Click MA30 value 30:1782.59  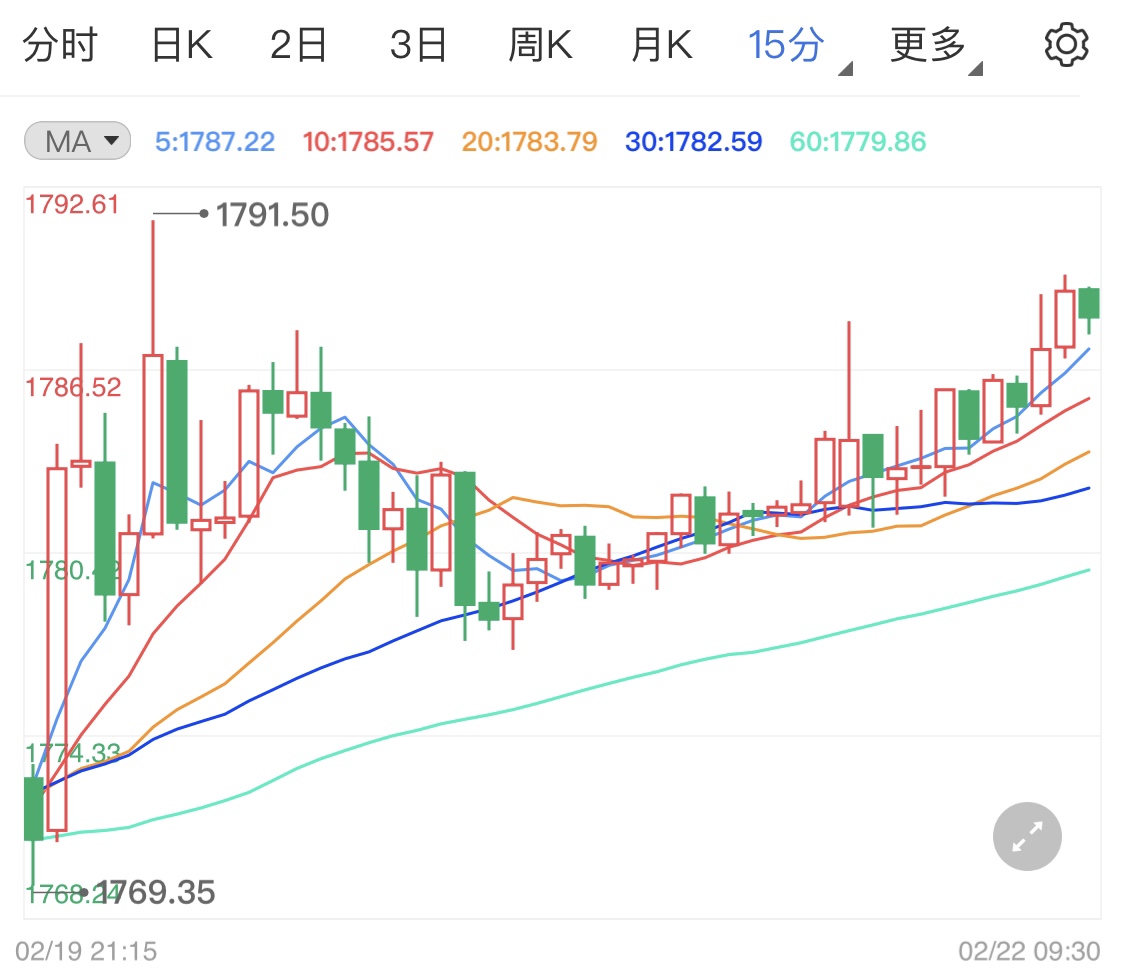click(x=693, y=142)
